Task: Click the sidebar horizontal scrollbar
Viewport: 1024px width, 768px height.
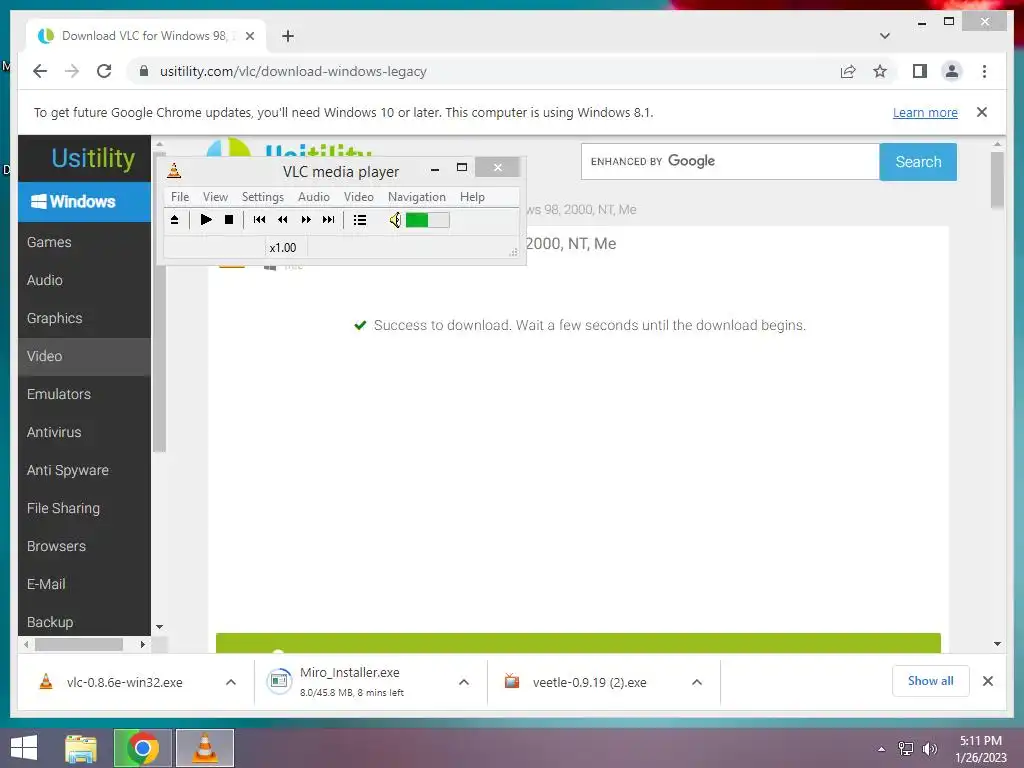Action: [x=79, y=645]
